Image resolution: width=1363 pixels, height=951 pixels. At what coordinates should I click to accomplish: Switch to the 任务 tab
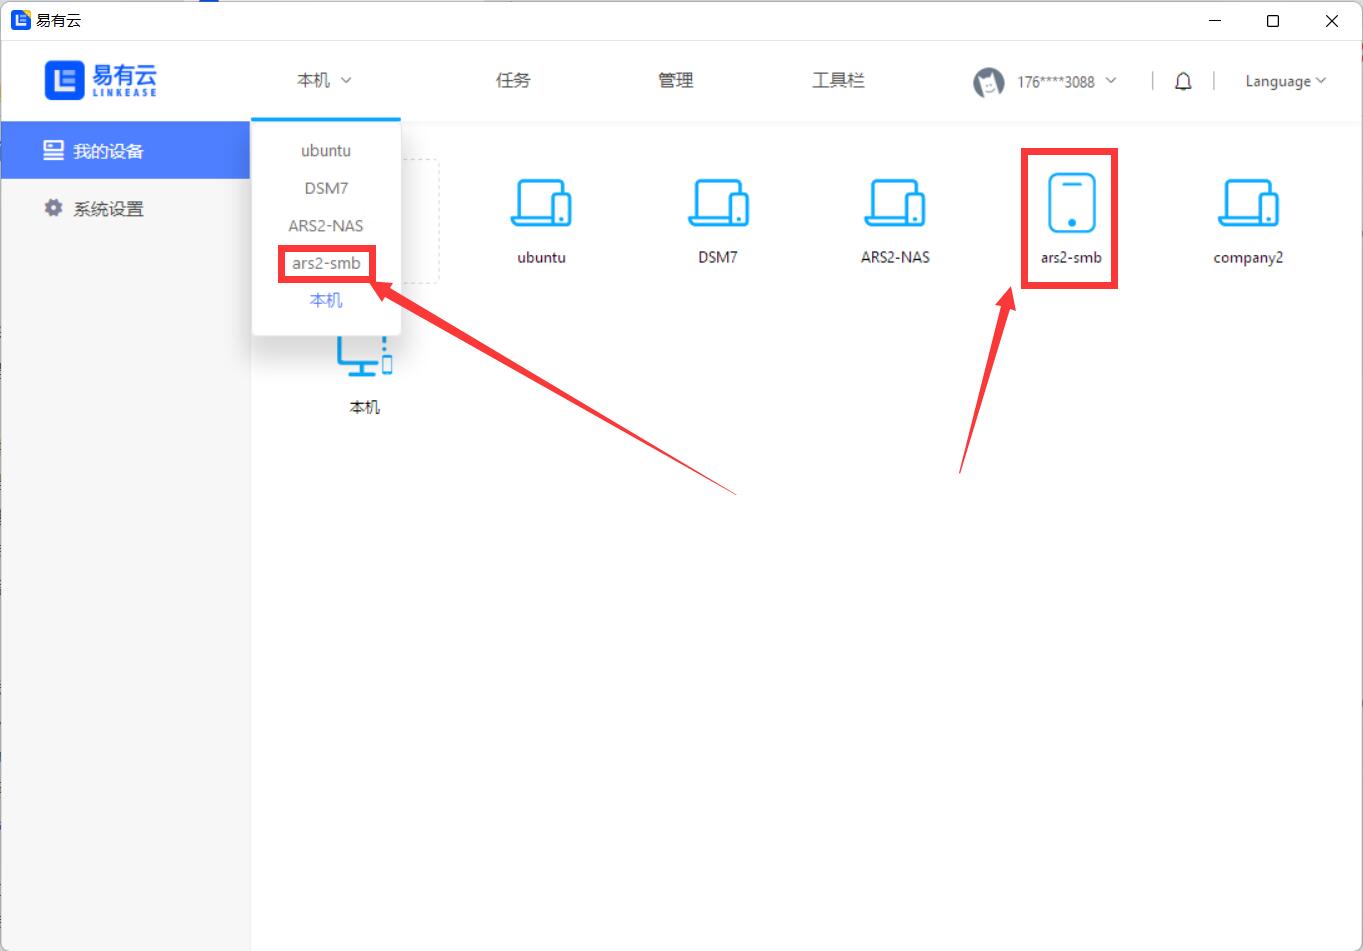coord(513,80)
